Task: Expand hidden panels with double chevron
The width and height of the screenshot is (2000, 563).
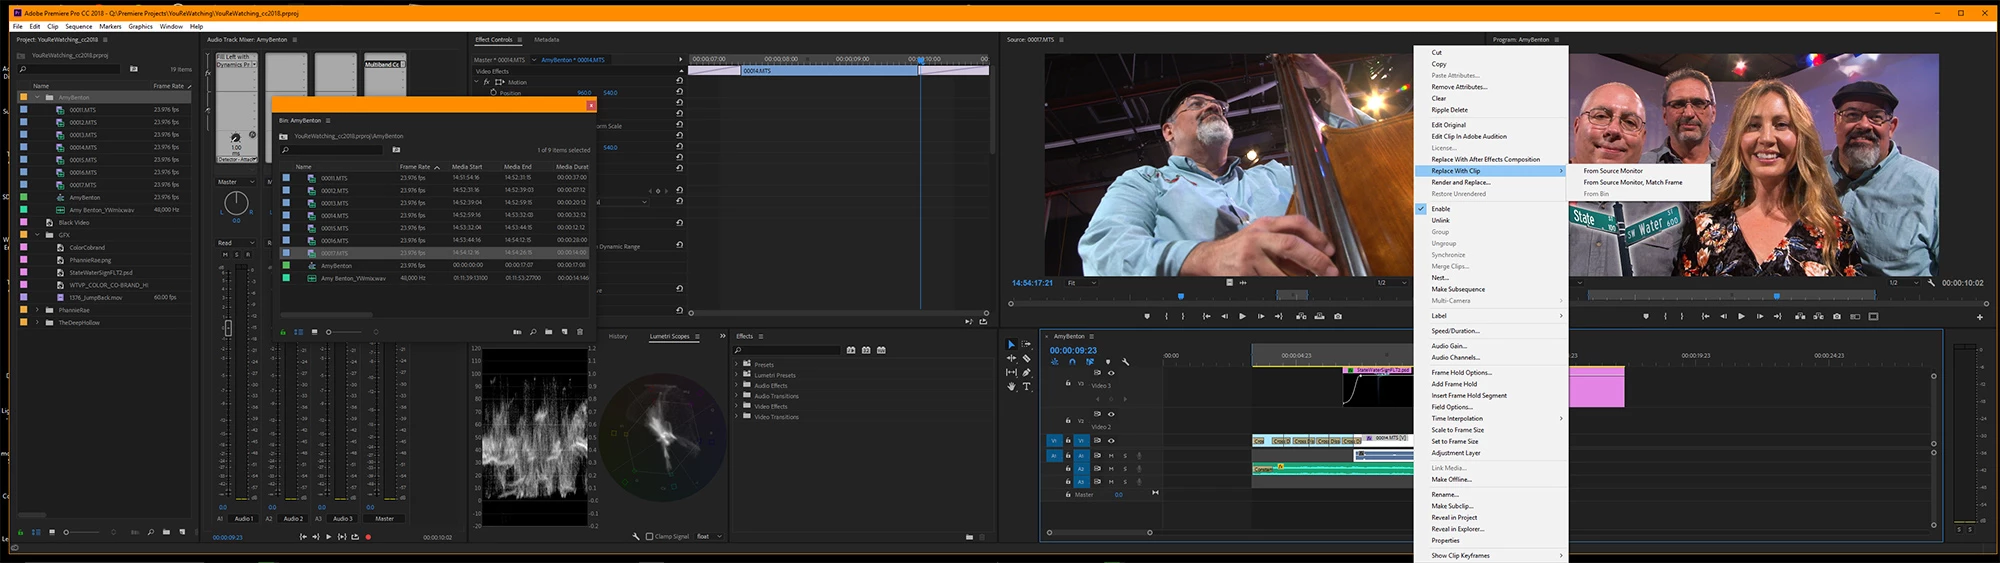Action: [x=723, y=336]
